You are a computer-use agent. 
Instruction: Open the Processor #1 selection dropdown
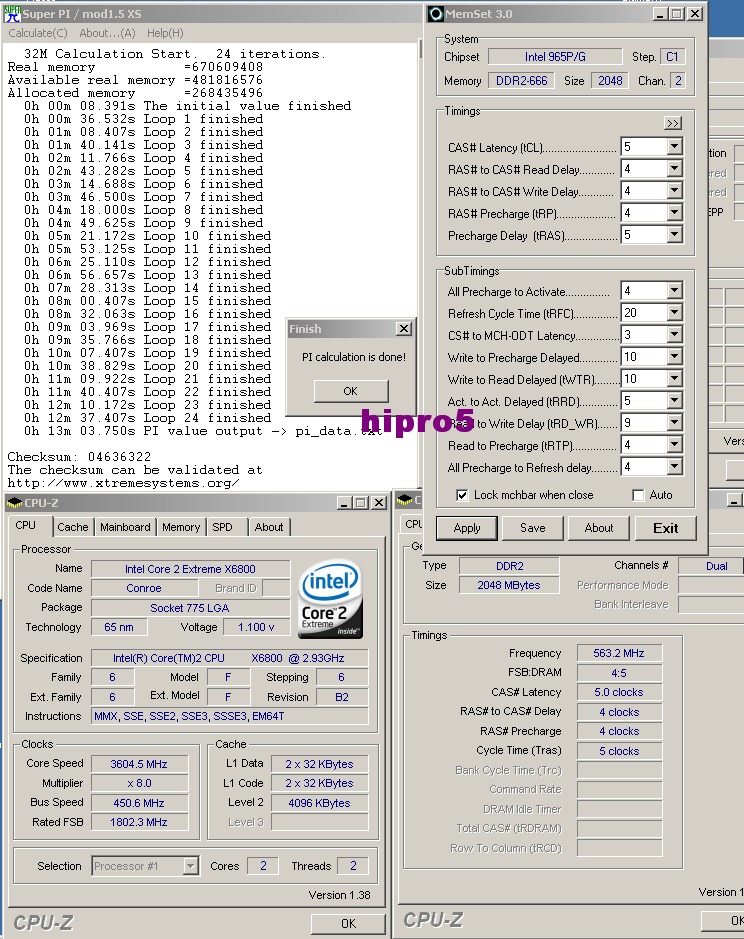click(x=190, y=866)
